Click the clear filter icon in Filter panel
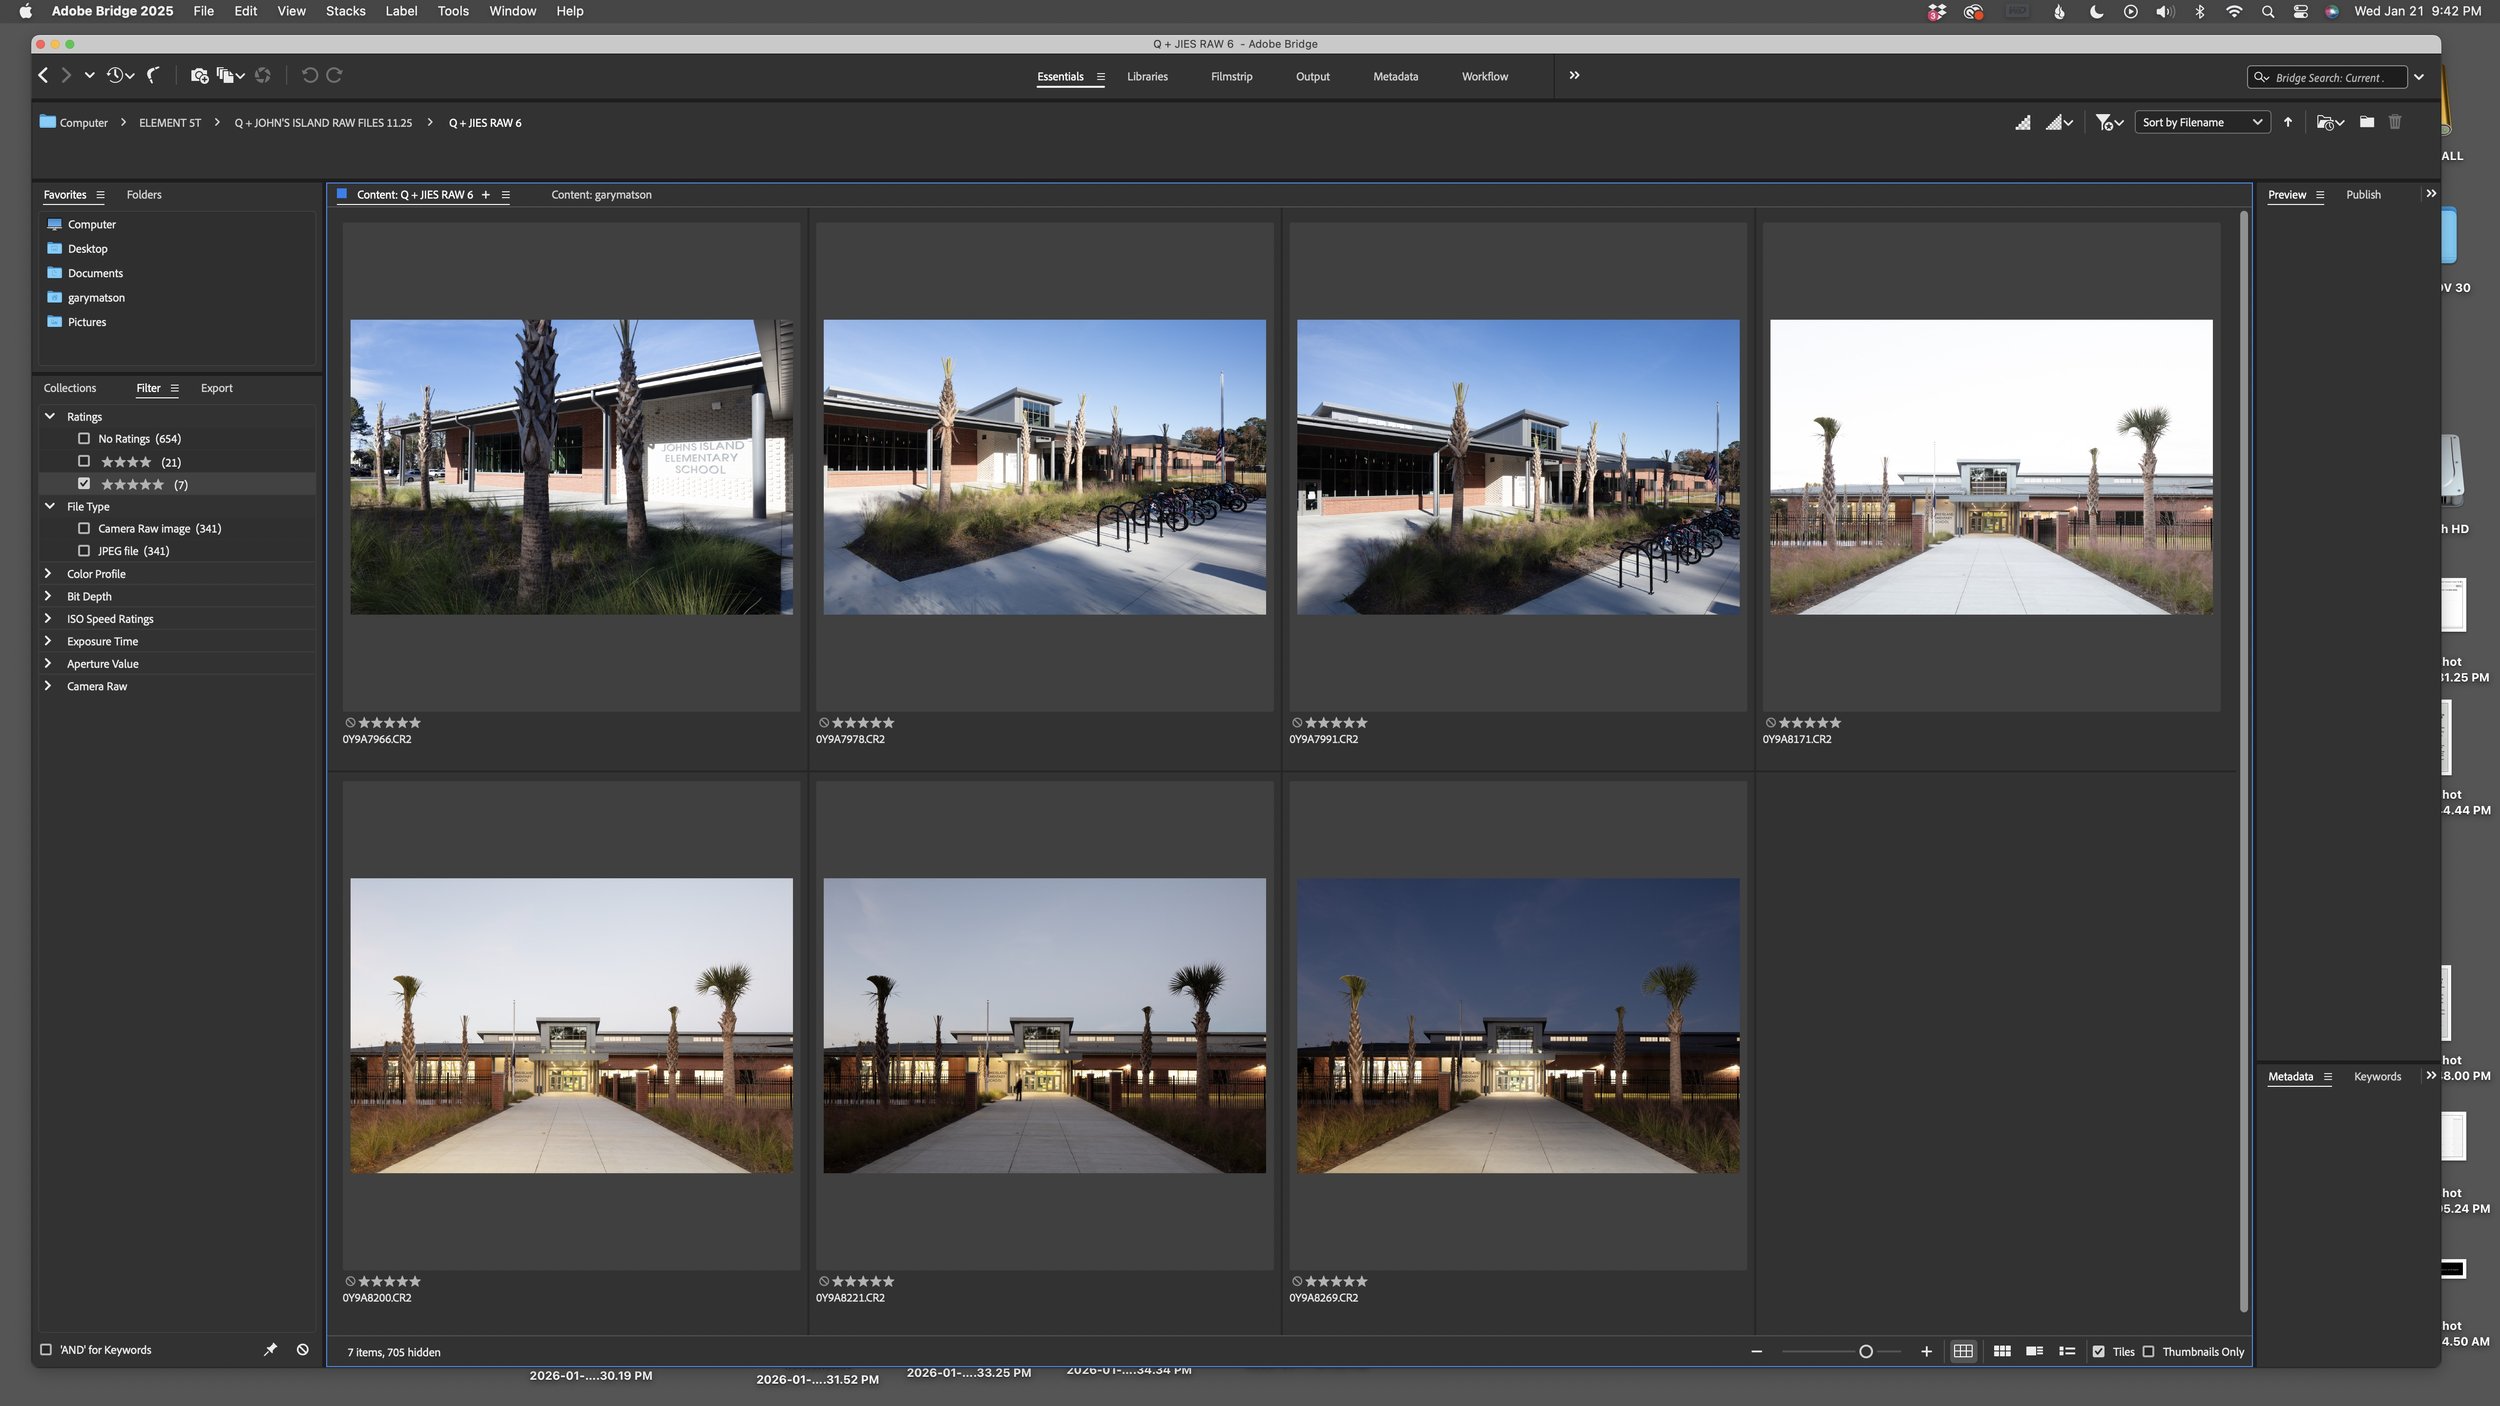 [302, 1349]
